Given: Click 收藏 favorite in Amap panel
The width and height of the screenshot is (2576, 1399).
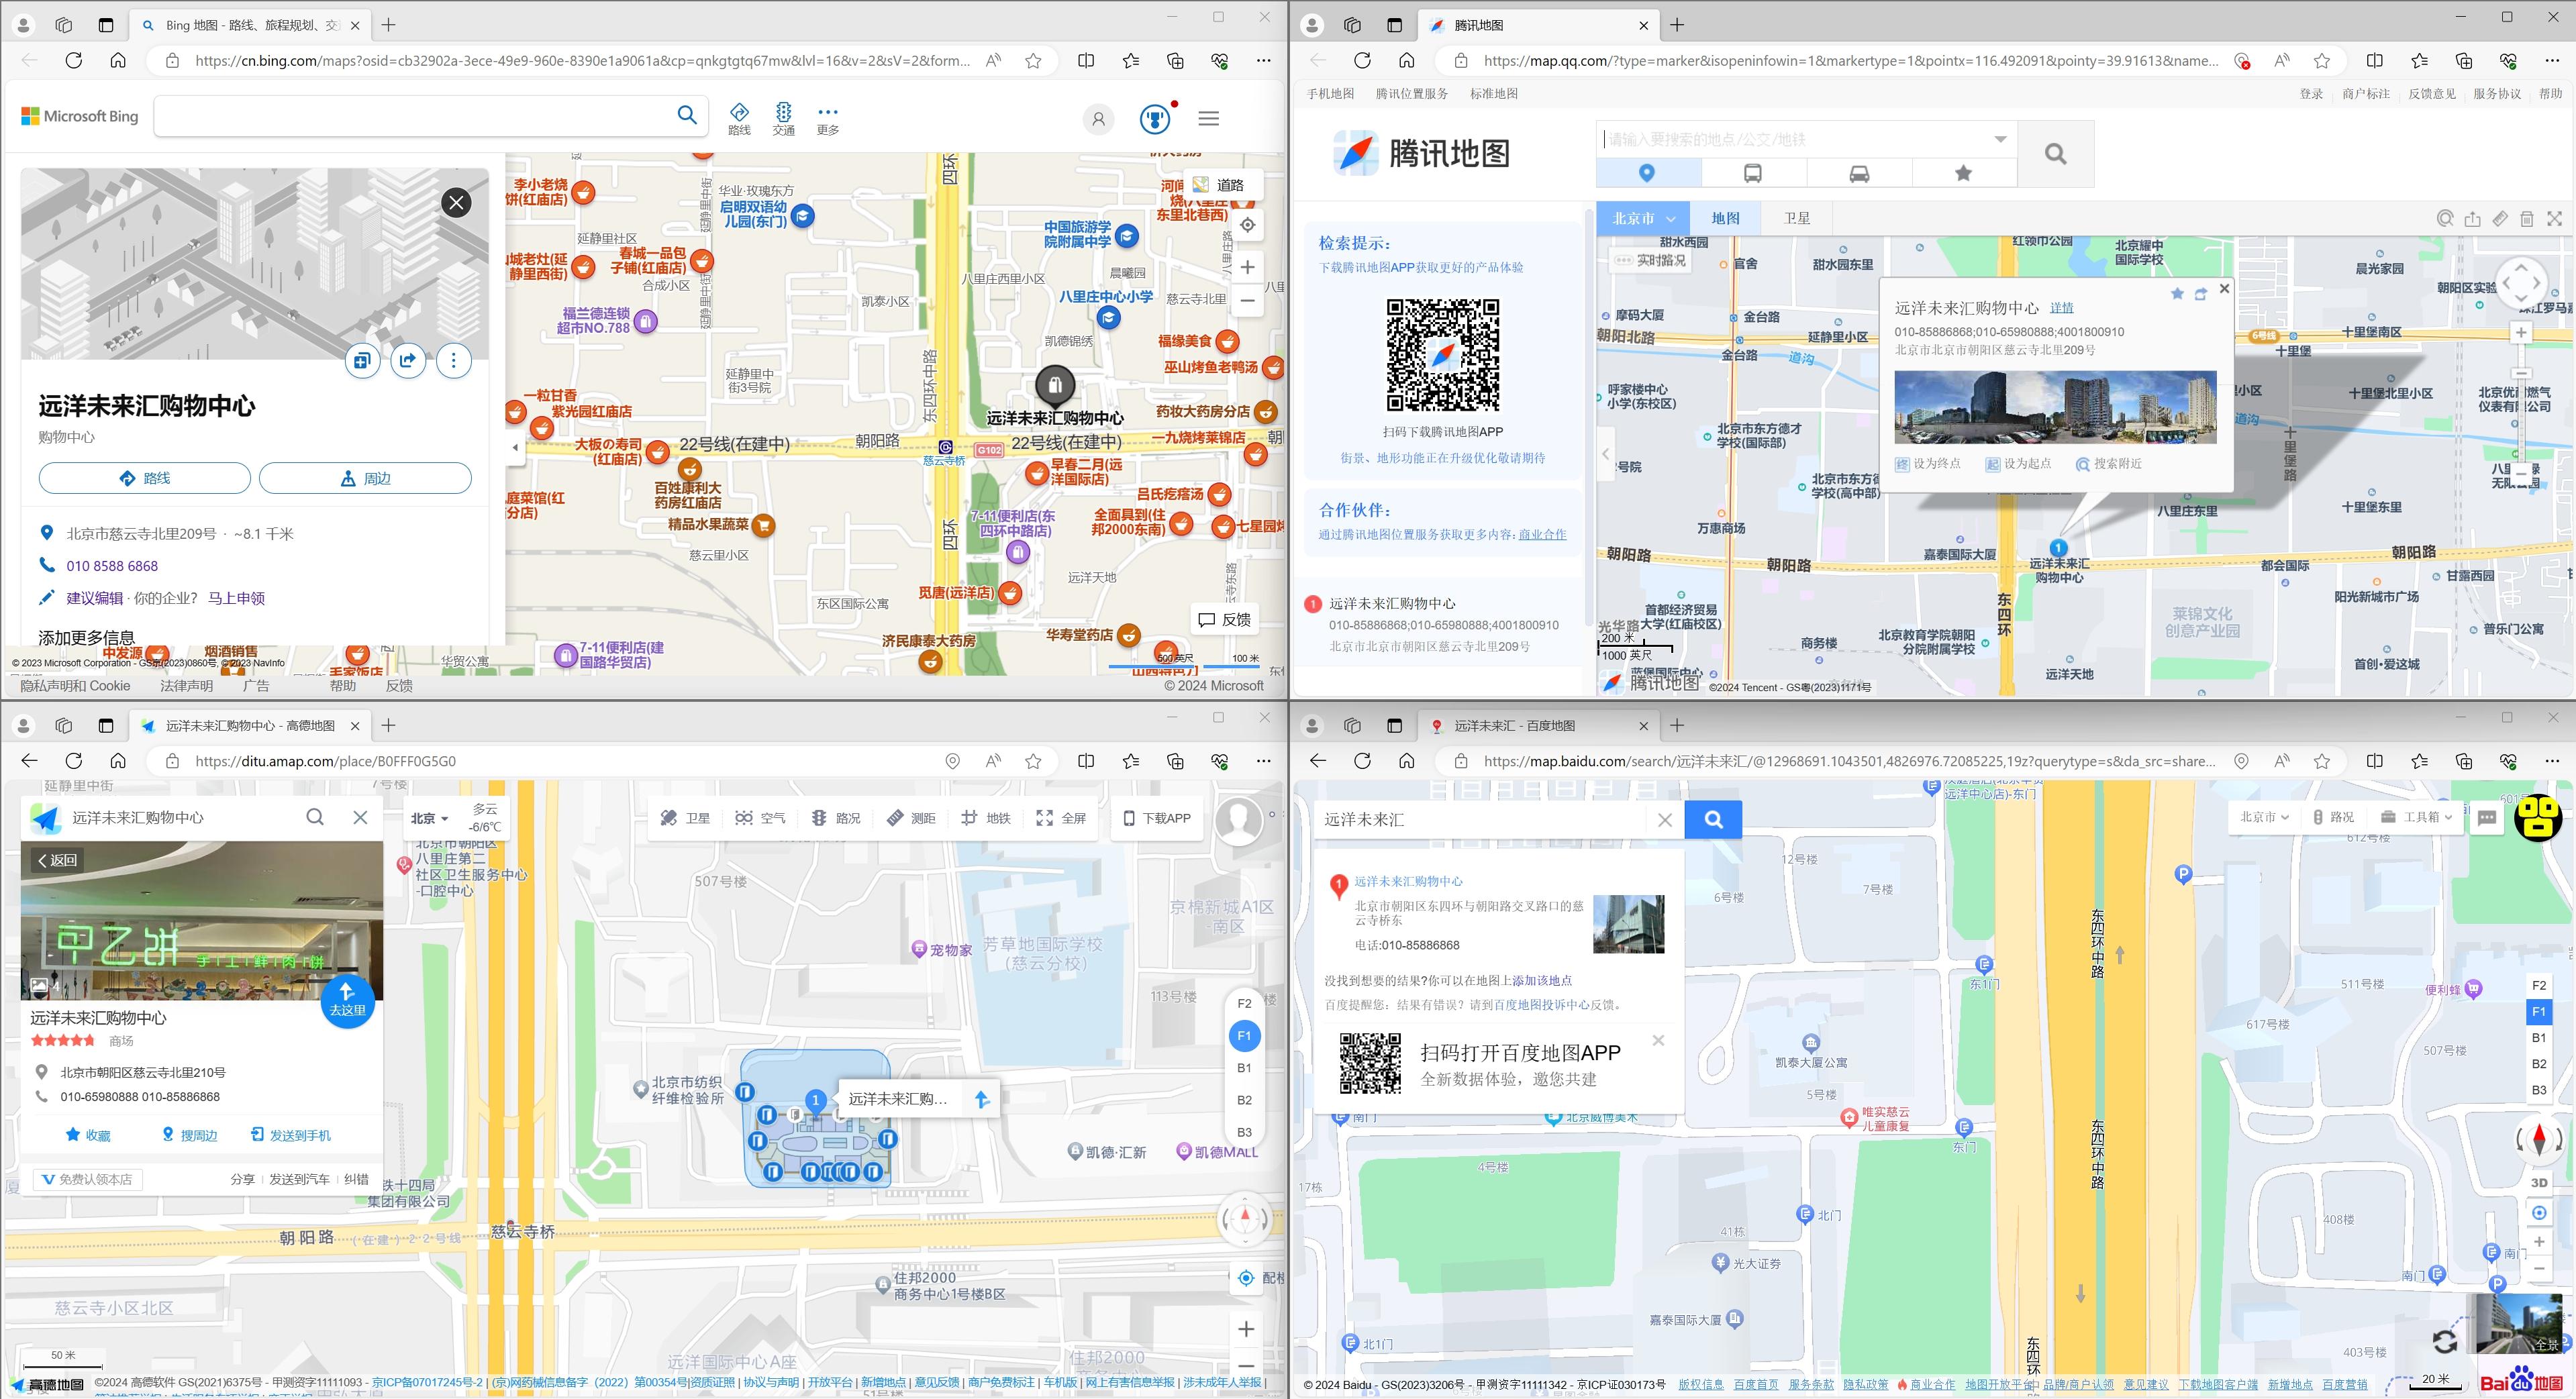Looking at the screenshot, I should (x=88, y=1135).
